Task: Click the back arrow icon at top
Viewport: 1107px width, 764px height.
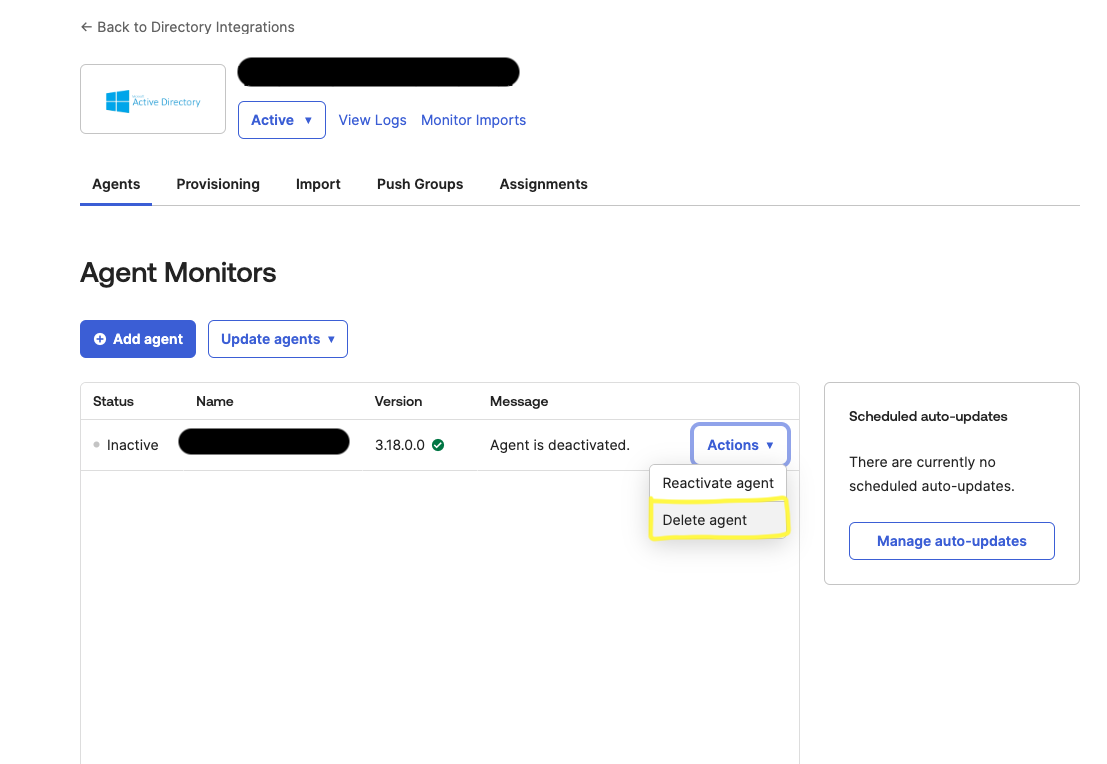Action: click(x=86, y=27)
